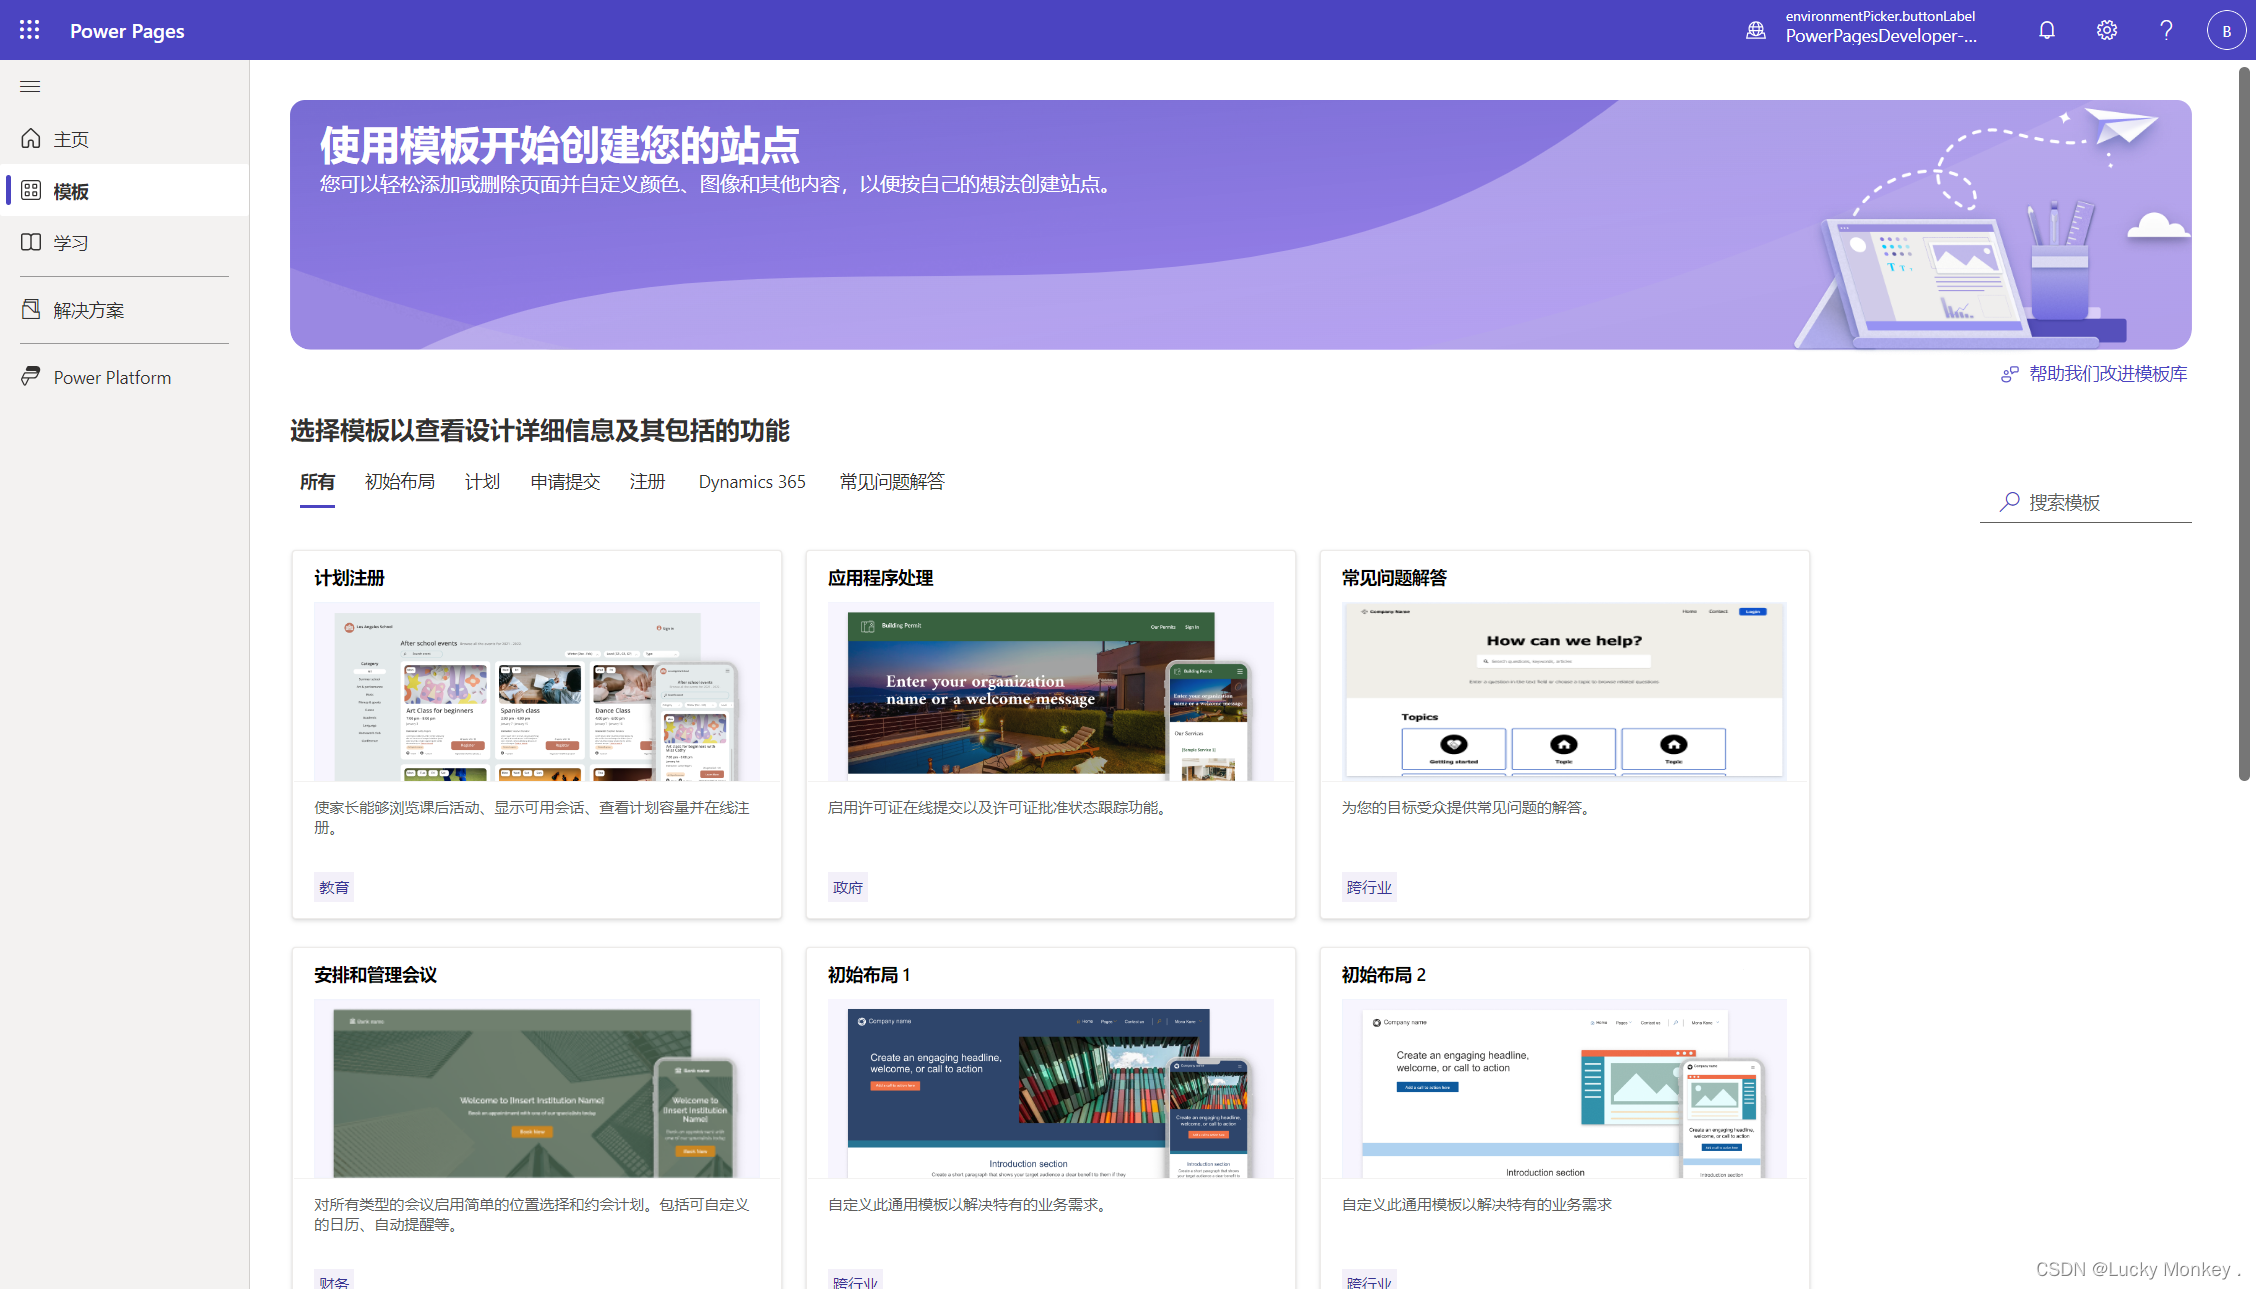The width and height of the screenshot is (2256, 1289).
Task: Open the environment picker globe icon
Action: click(1756, 30)
